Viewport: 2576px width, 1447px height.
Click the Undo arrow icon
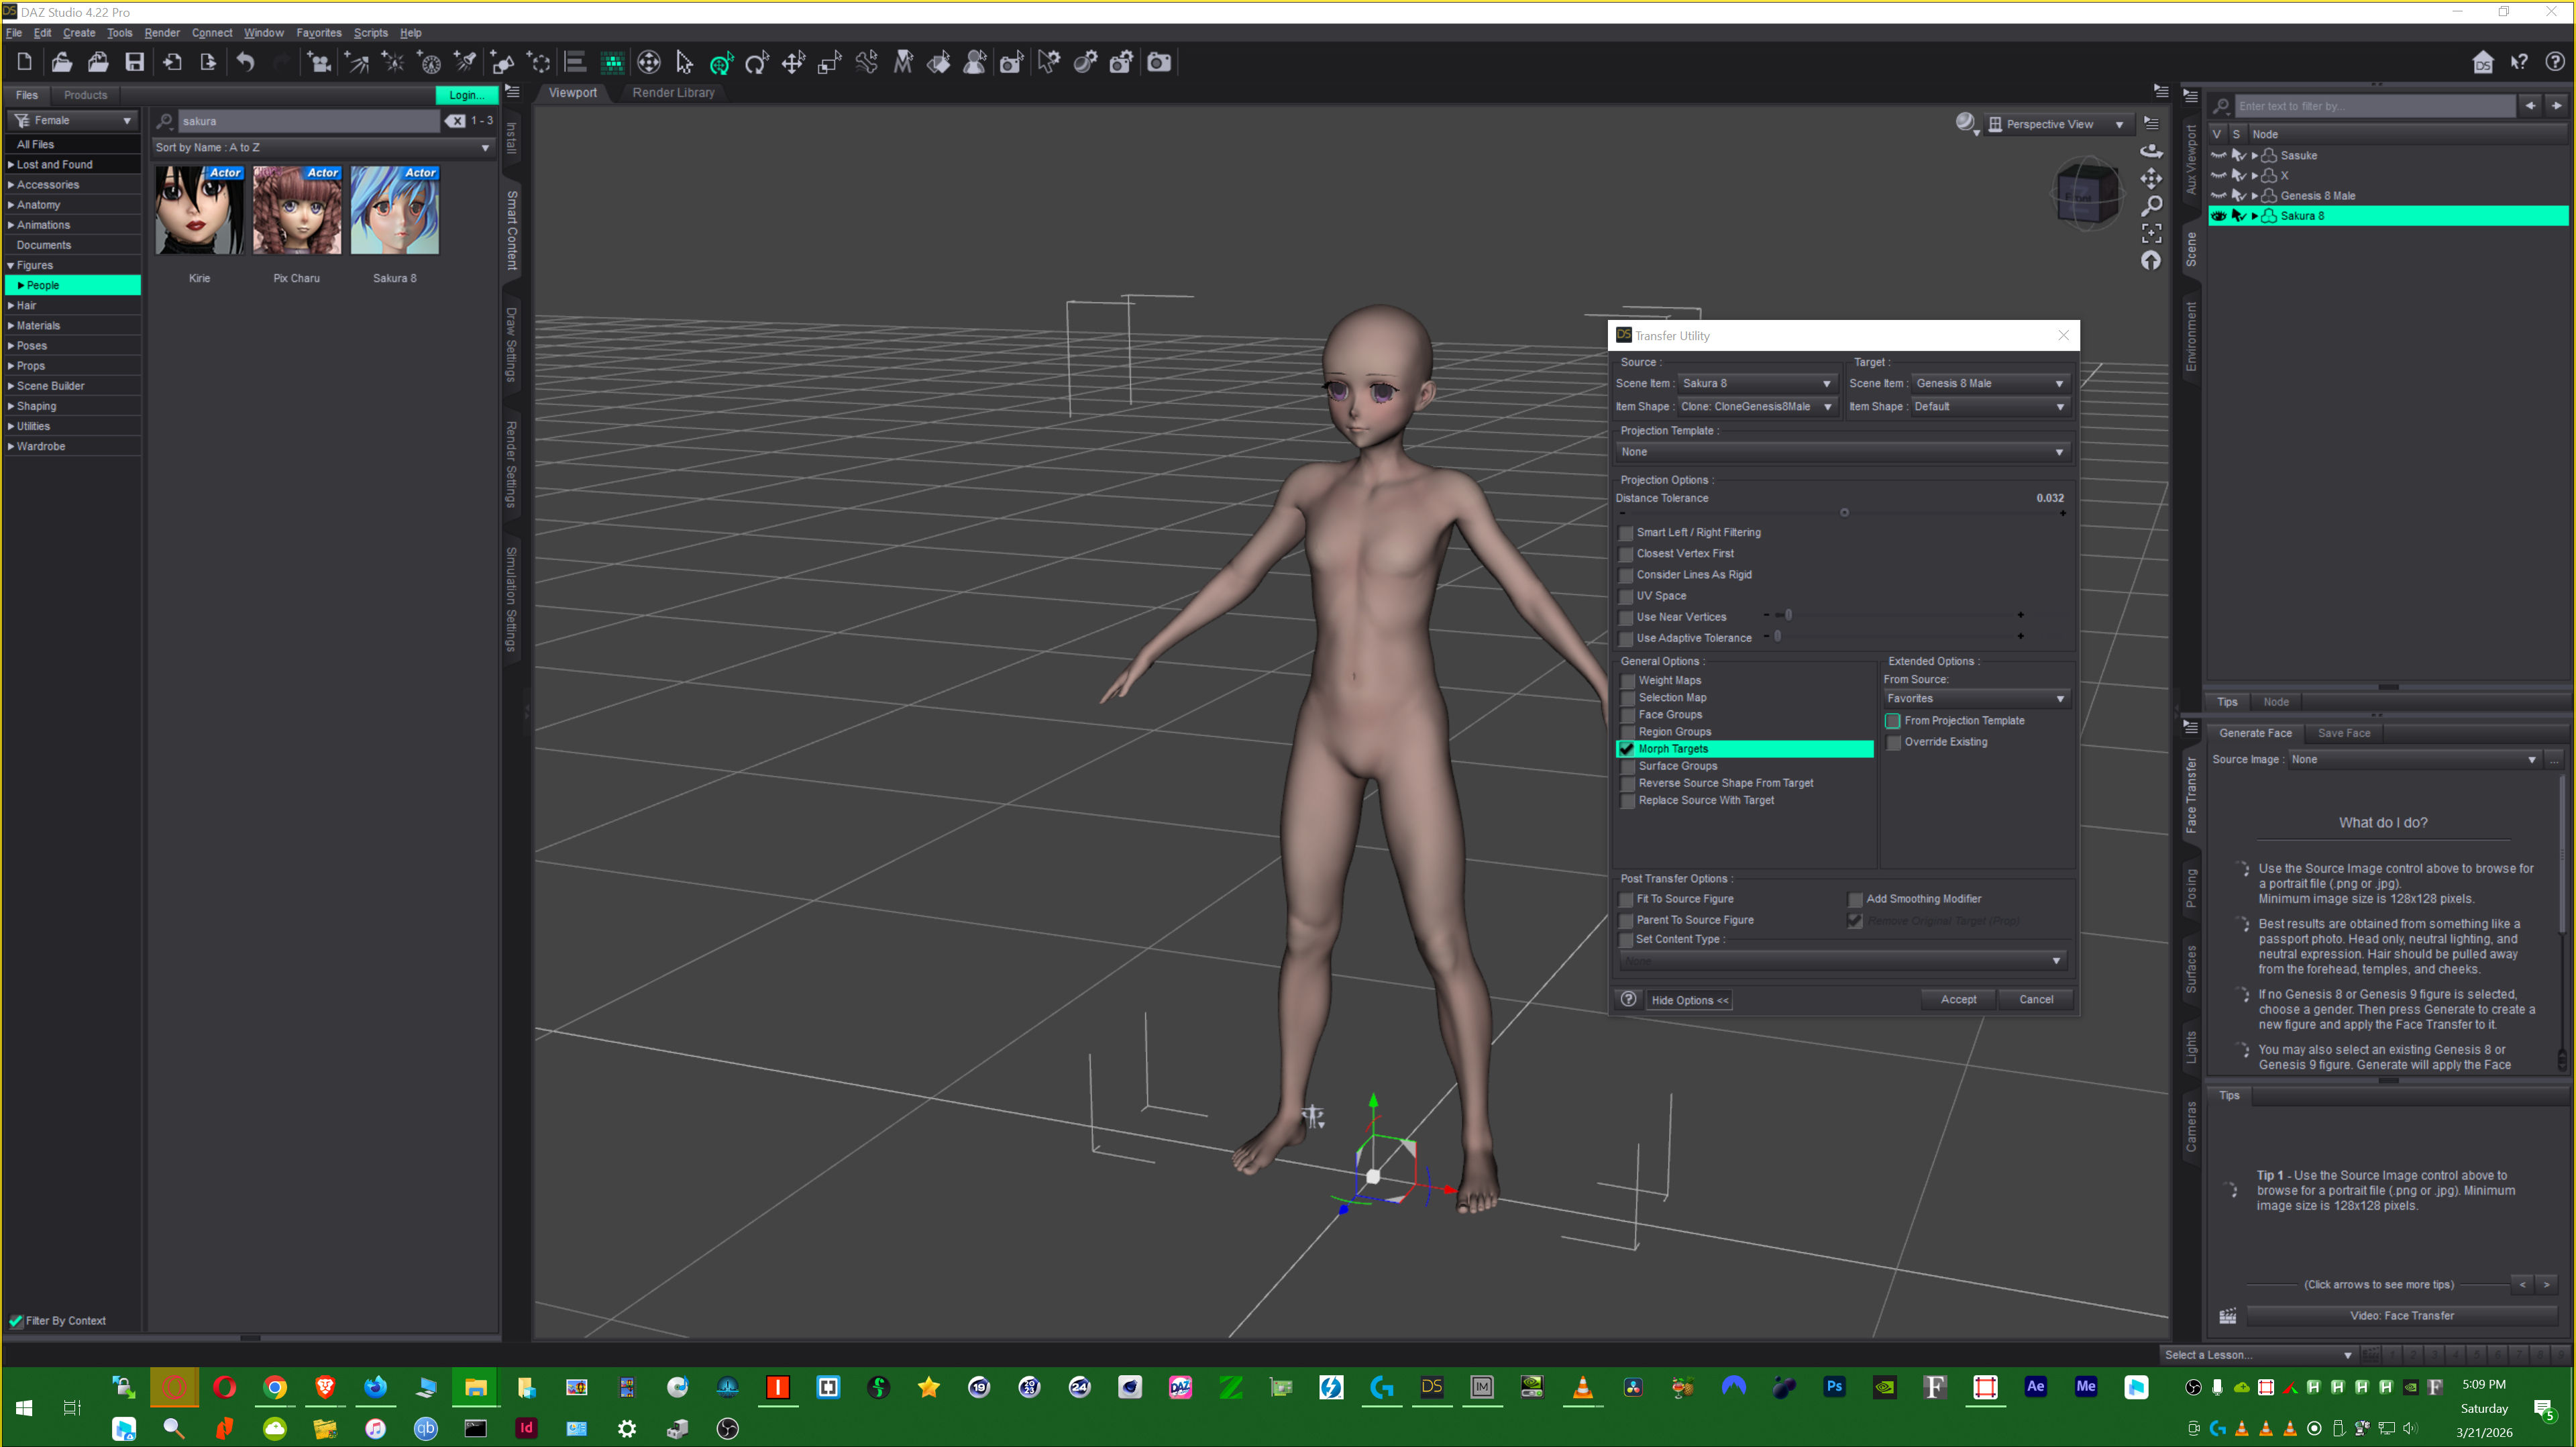coord(245,63)
